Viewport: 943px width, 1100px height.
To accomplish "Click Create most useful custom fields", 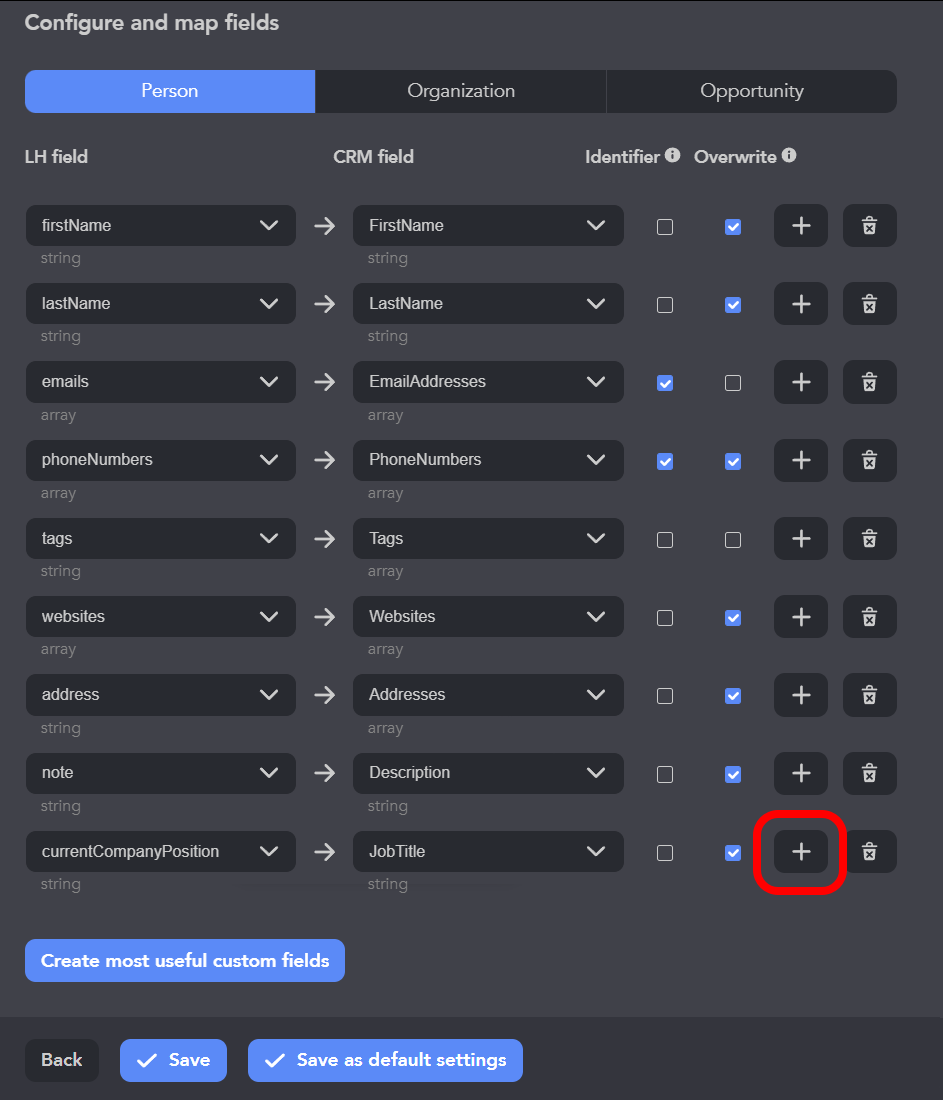I will pyautogui.click(x=185, y=961).
